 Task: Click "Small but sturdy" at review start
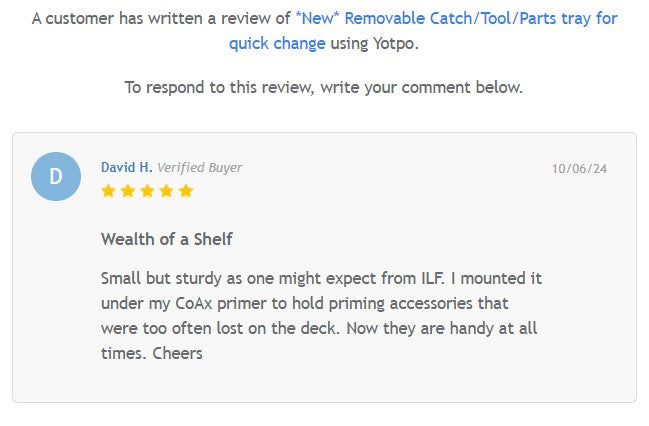pos(160,278)
